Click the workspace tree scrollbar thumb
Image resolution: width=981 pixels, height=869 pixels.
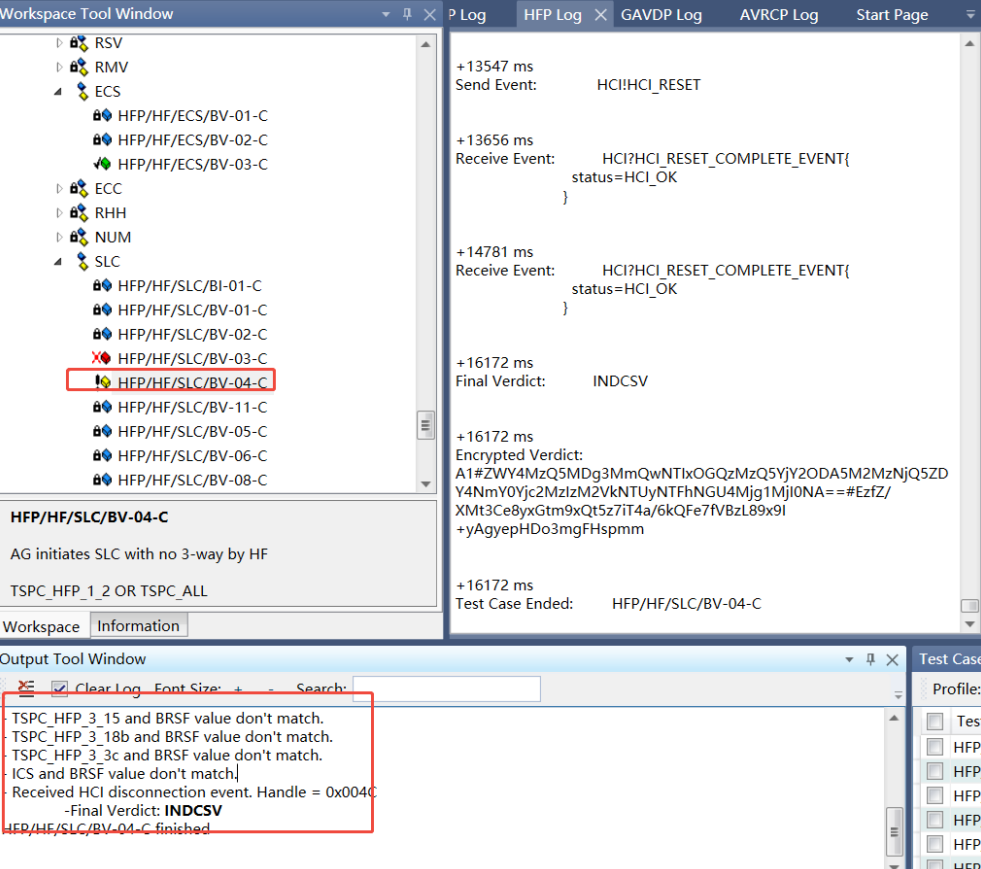(x=425, y=425)
